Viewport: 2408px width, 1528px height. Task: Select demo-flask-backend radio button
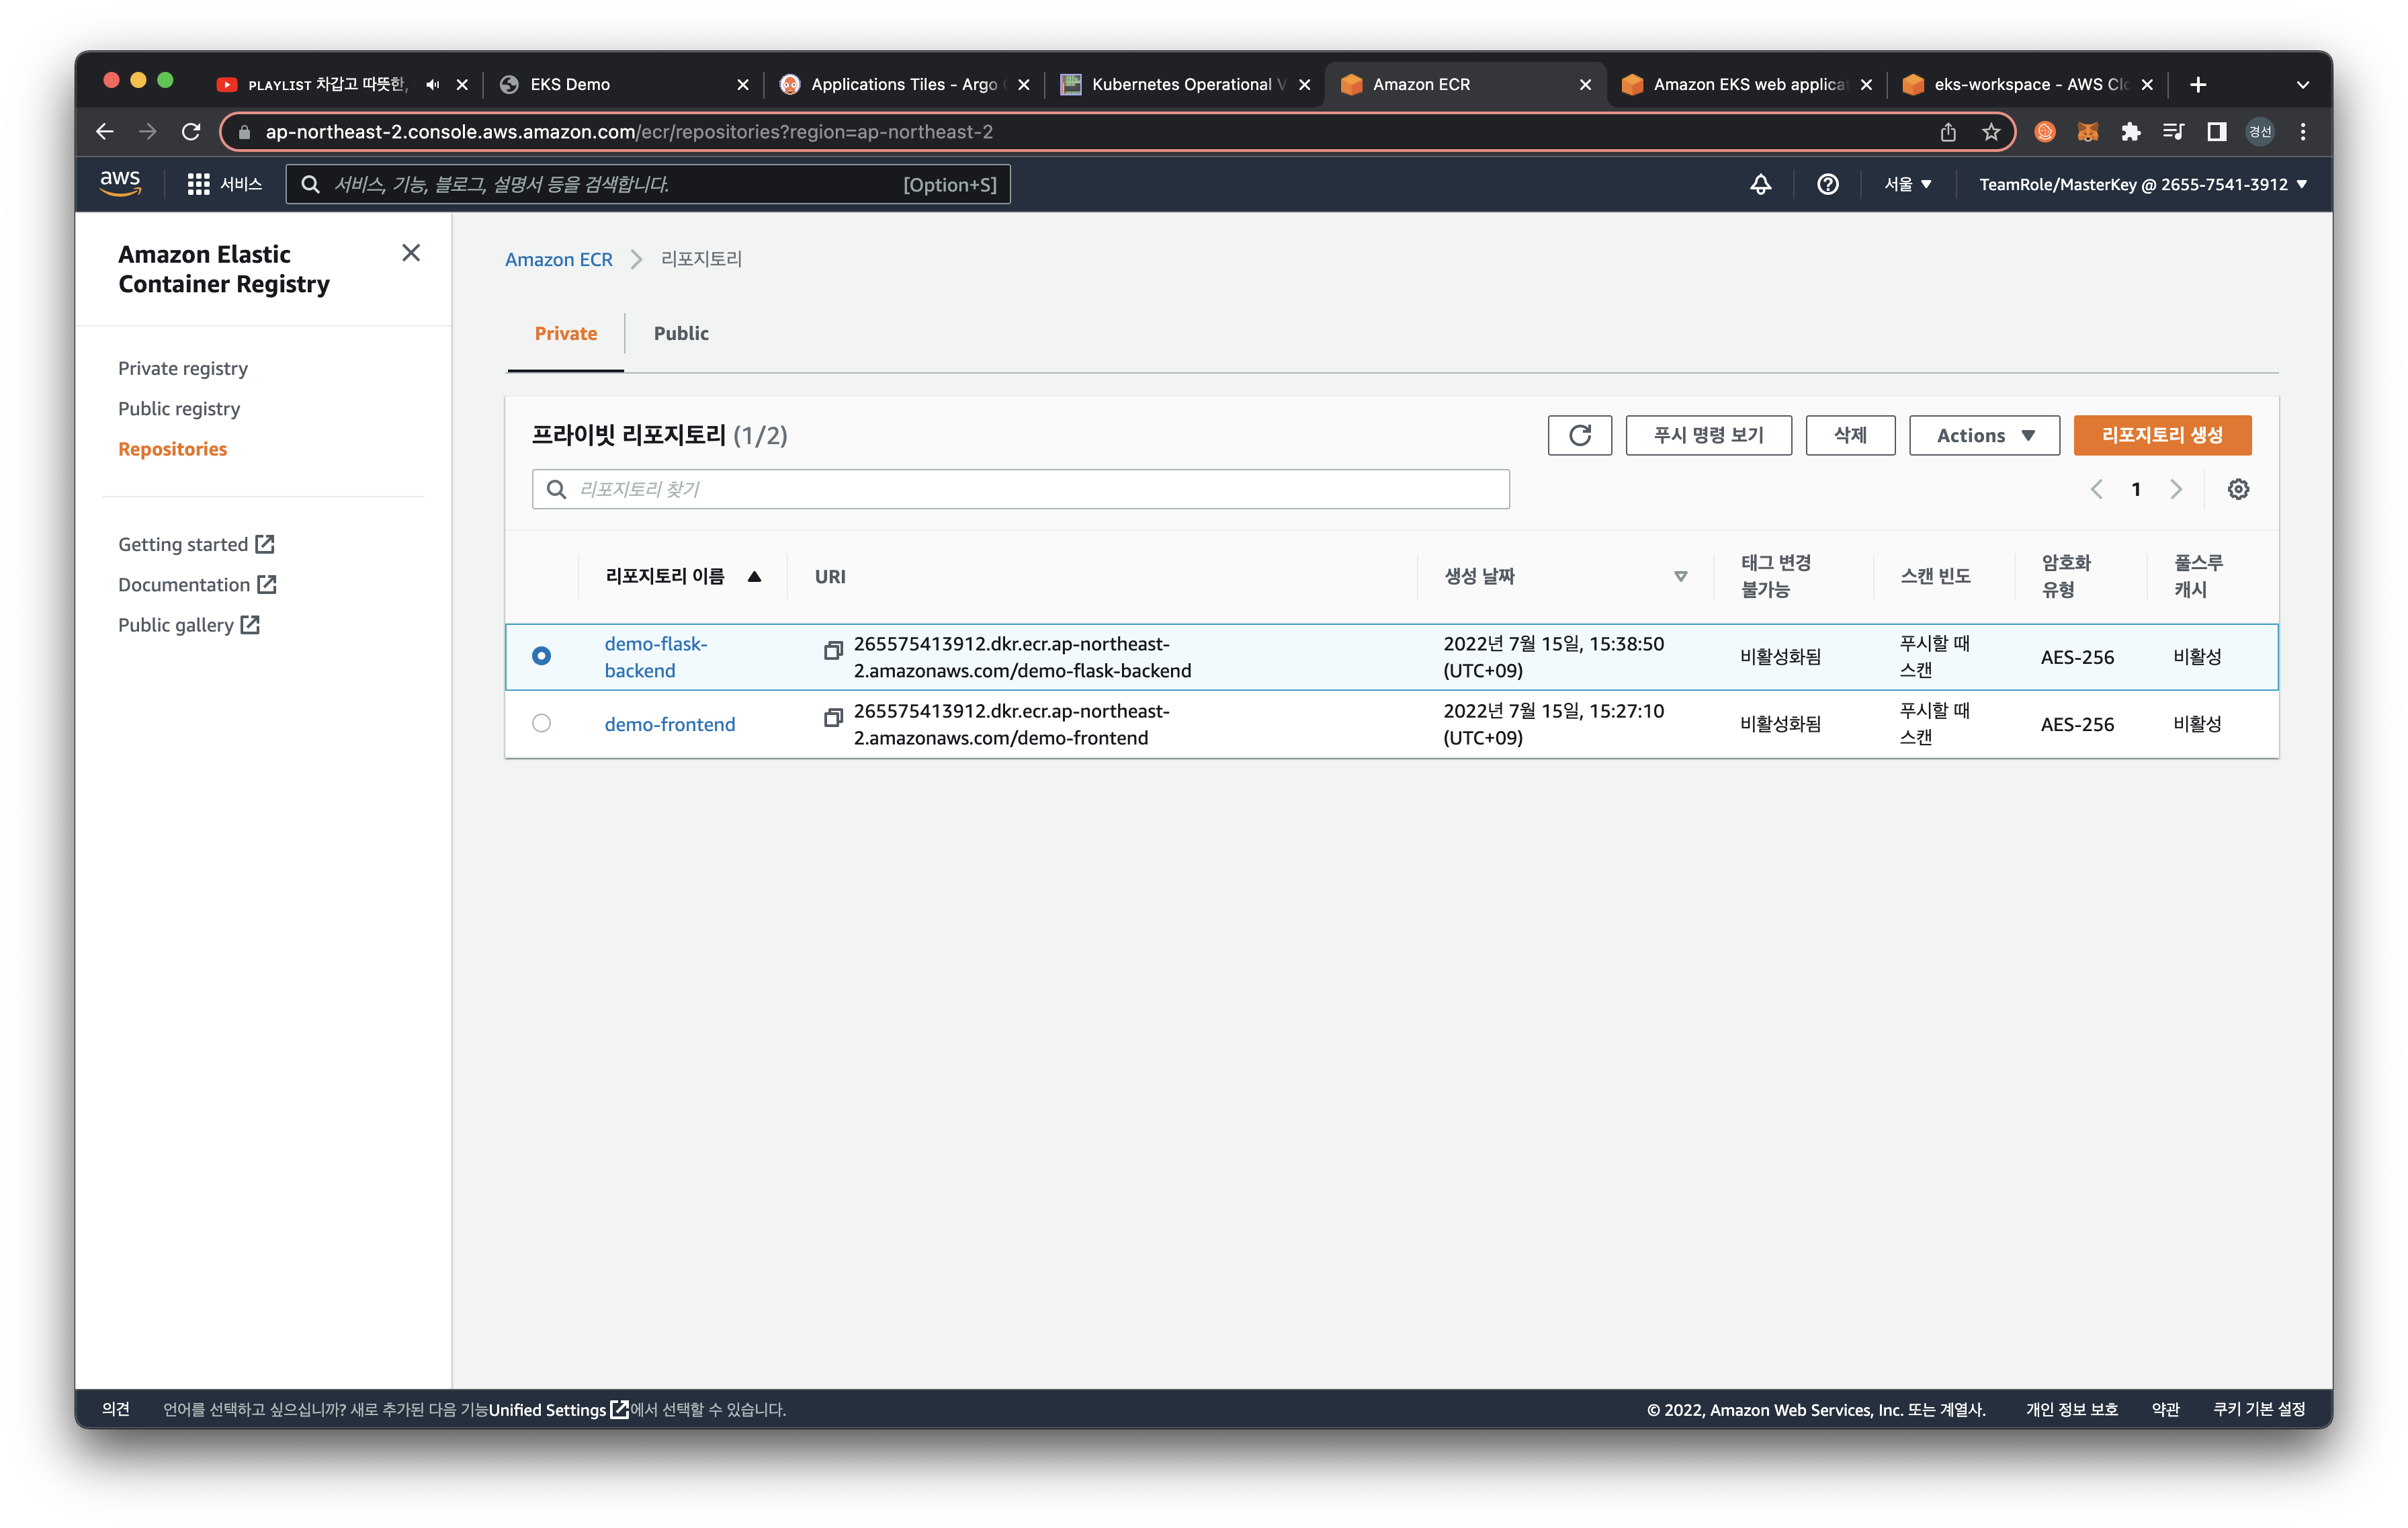pyautogui.click(x=541, y=656)
